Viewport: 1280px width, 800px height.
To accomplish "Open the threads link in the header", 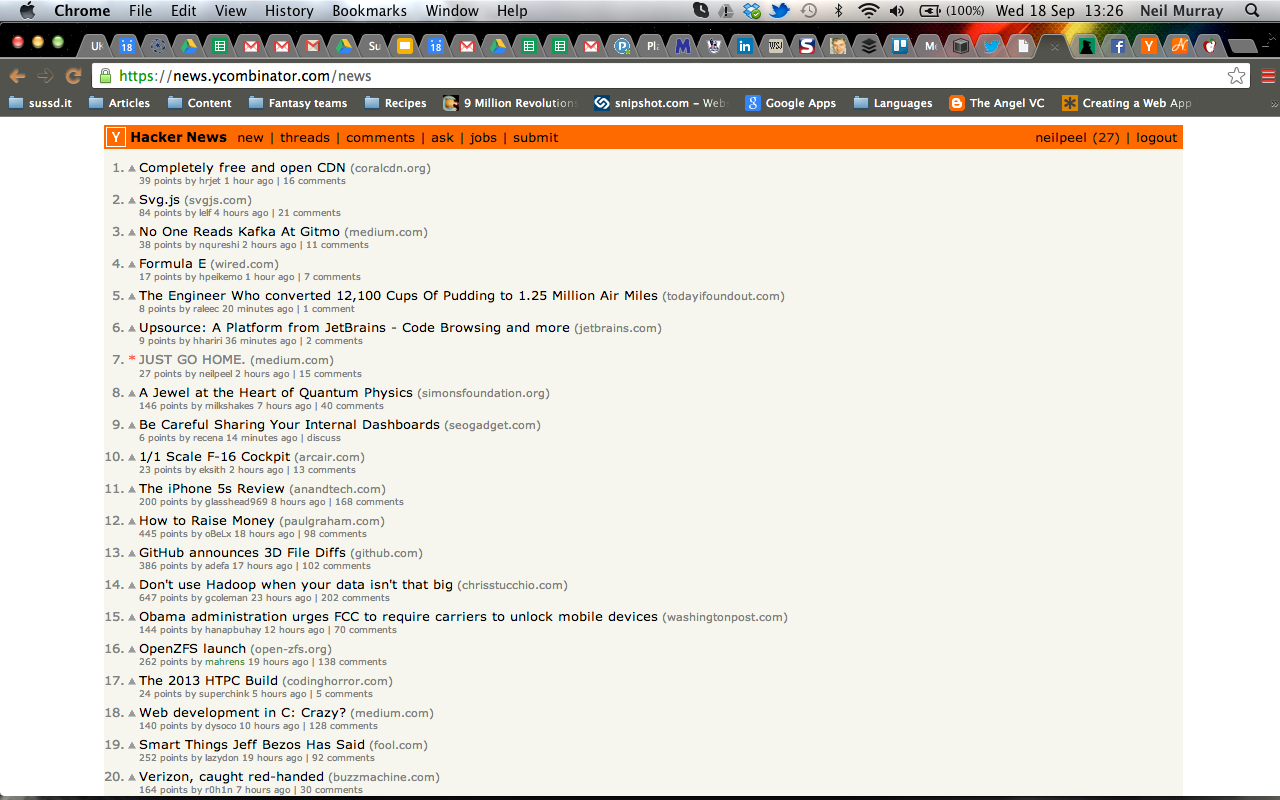I will [x=305, y=138].
